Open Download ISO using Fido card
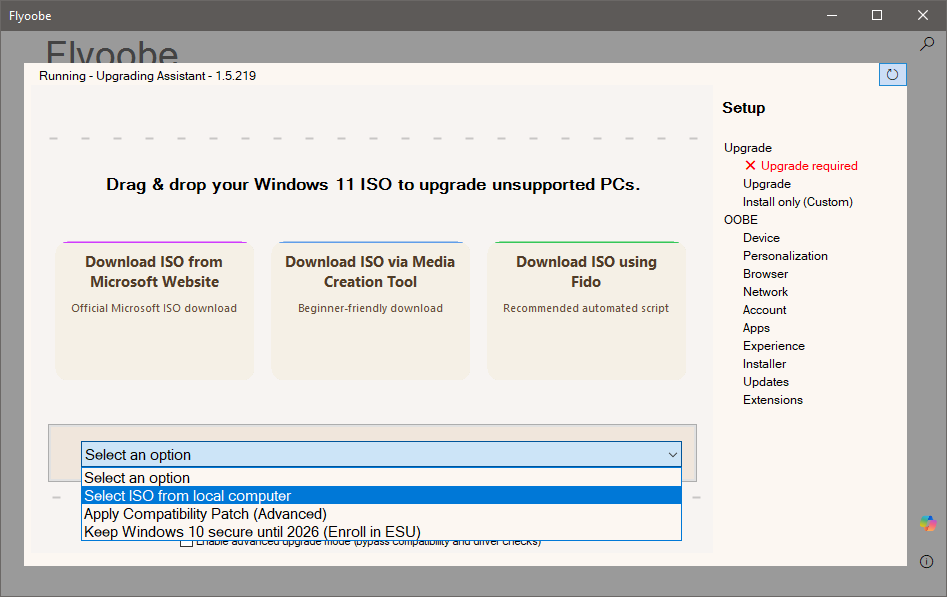947x597 pixels. click(586, 311)
